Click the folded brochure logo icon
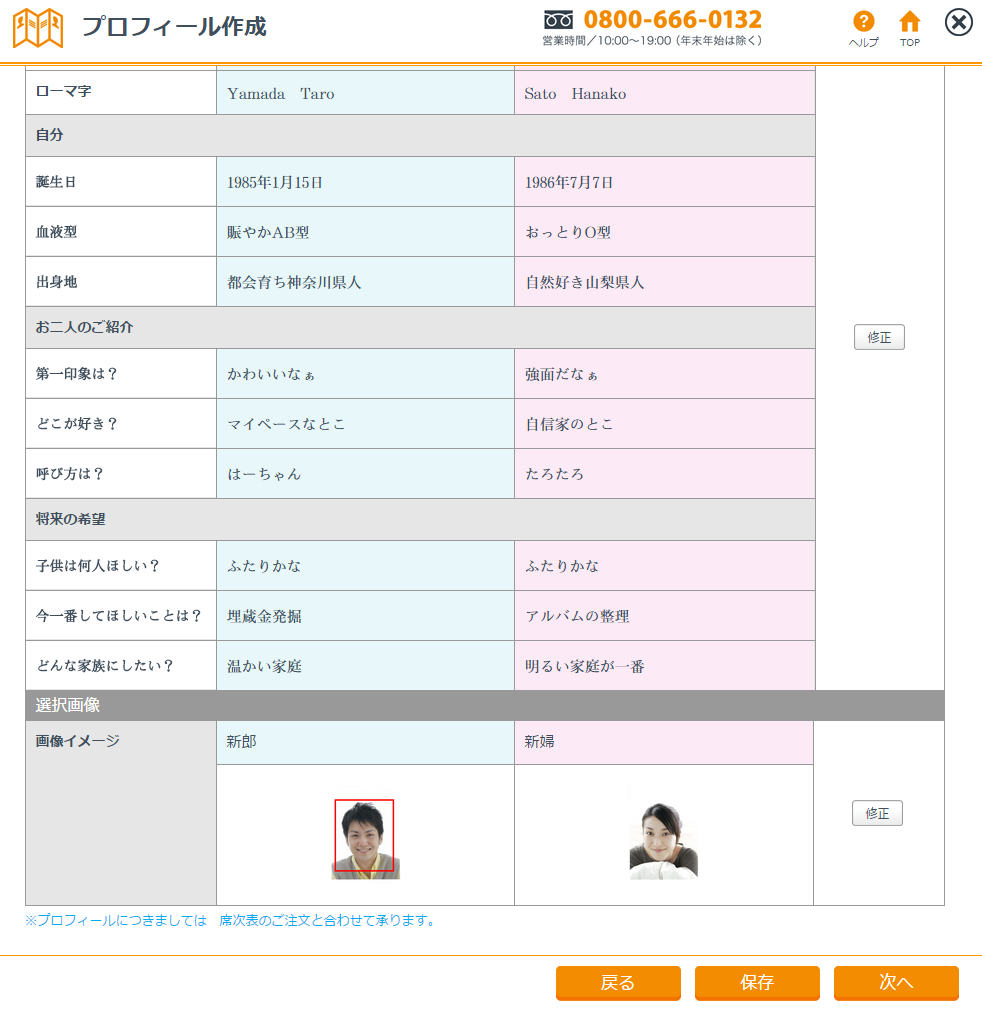982x1016 pixels. tap(37, 27)
